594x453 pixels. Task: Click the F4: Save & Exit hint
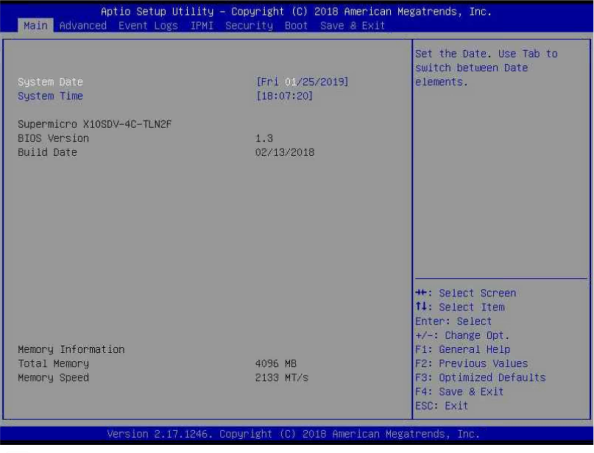click(459, 392)
